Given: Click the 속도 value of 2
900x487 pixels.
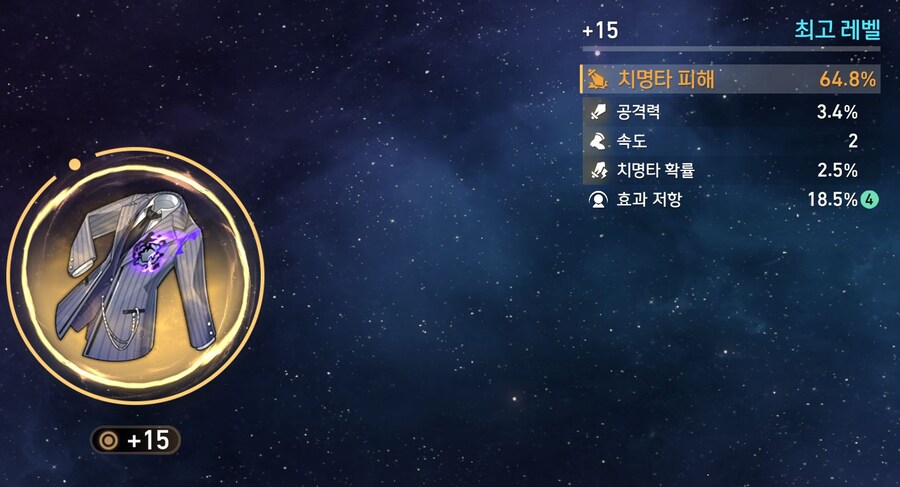Looking at the screenshot, I should tap(853, 141).
